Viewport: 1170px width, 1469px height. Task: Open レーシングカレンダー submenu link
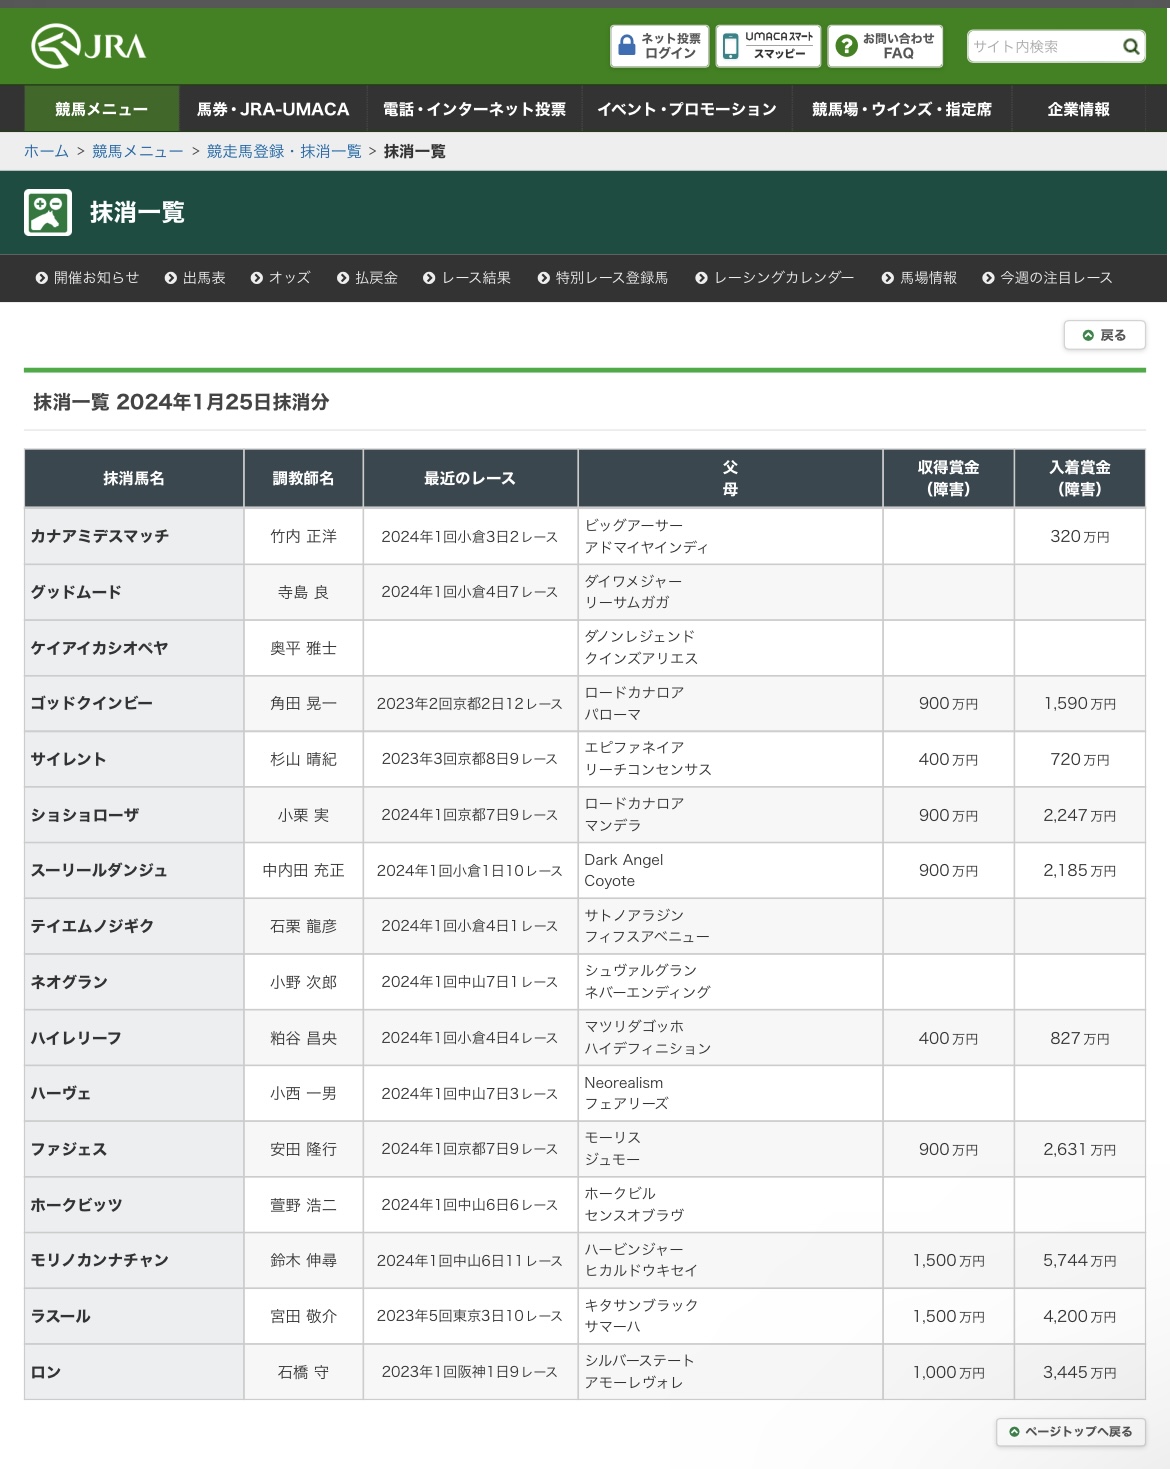click(x=775, y=278)
